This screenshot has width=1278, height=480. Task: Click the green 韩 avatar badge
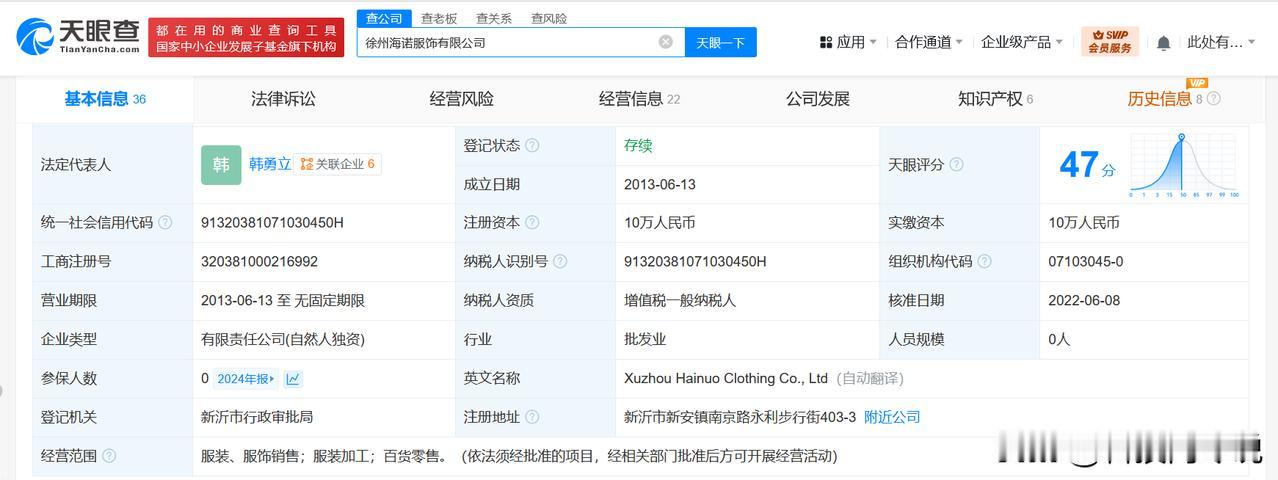pos(221,165)
